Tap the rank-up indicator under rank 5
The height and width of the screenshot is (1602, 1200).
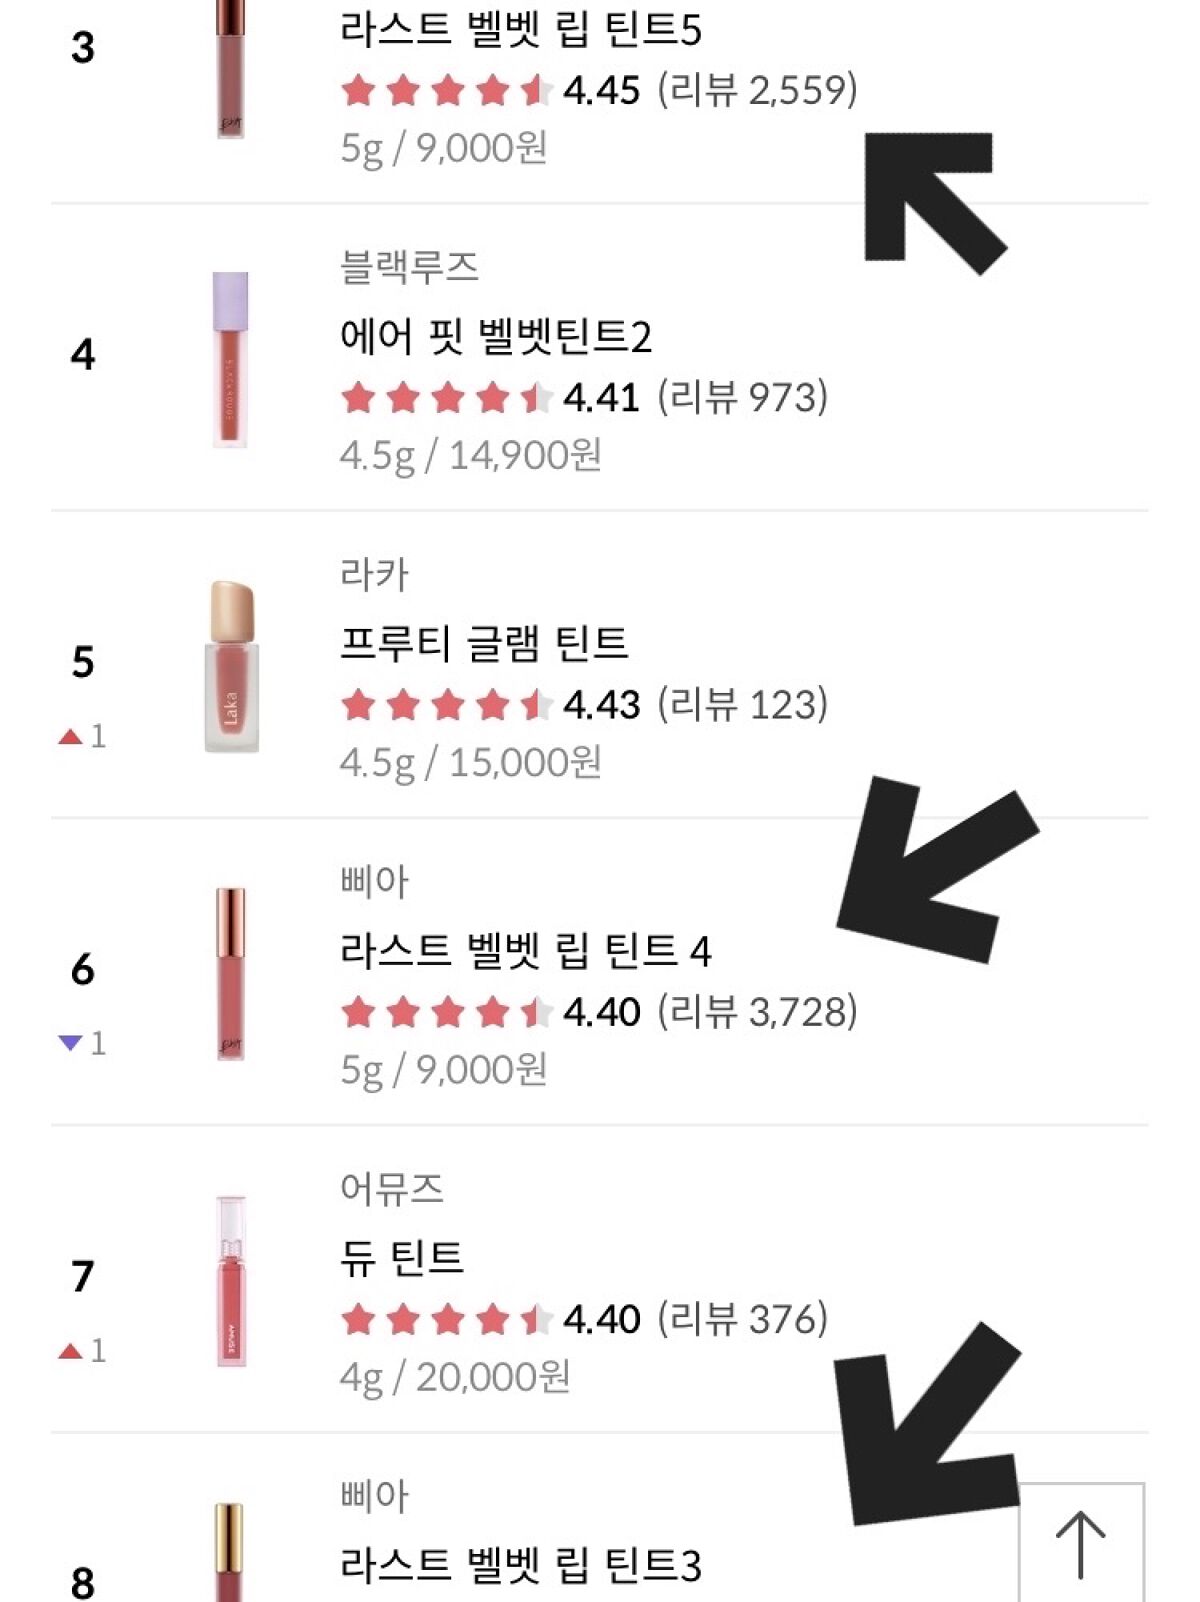[82, 737]
